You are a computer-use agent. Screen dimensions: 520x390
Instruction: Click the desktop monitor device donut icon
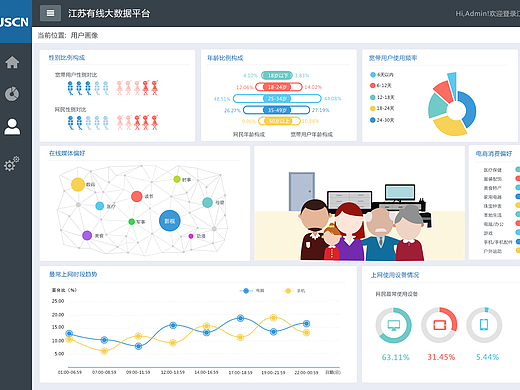pos(394,325)
